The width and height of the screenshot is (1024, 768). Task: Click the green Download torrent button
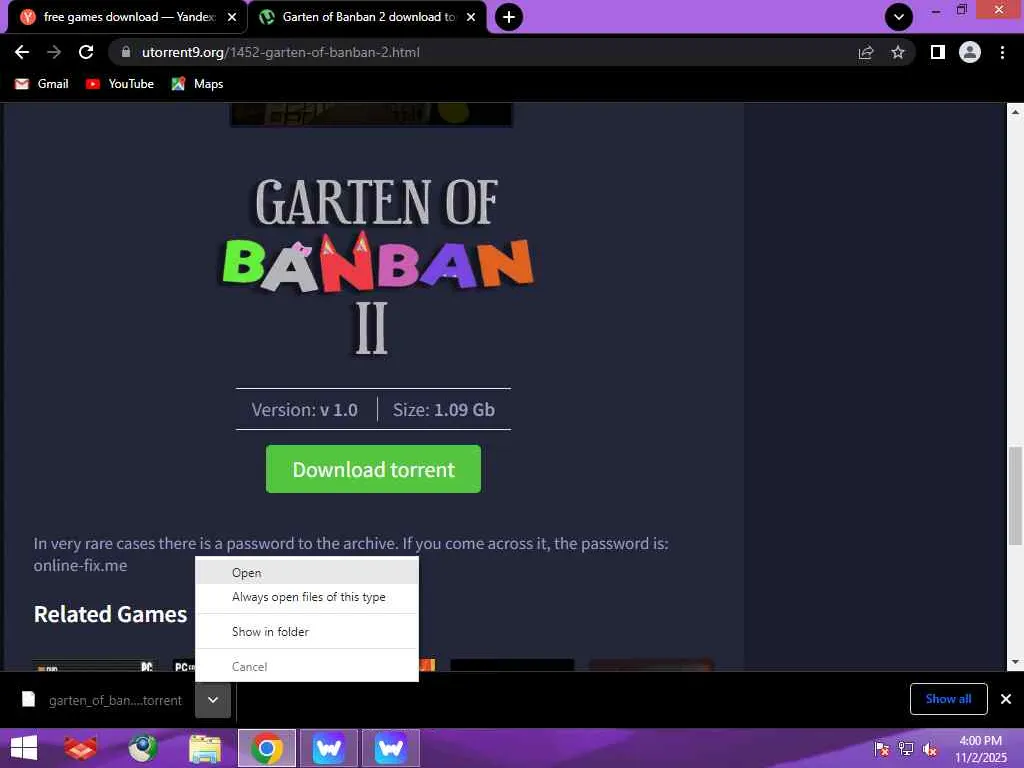pyautogui.click(x=374, y=469)
